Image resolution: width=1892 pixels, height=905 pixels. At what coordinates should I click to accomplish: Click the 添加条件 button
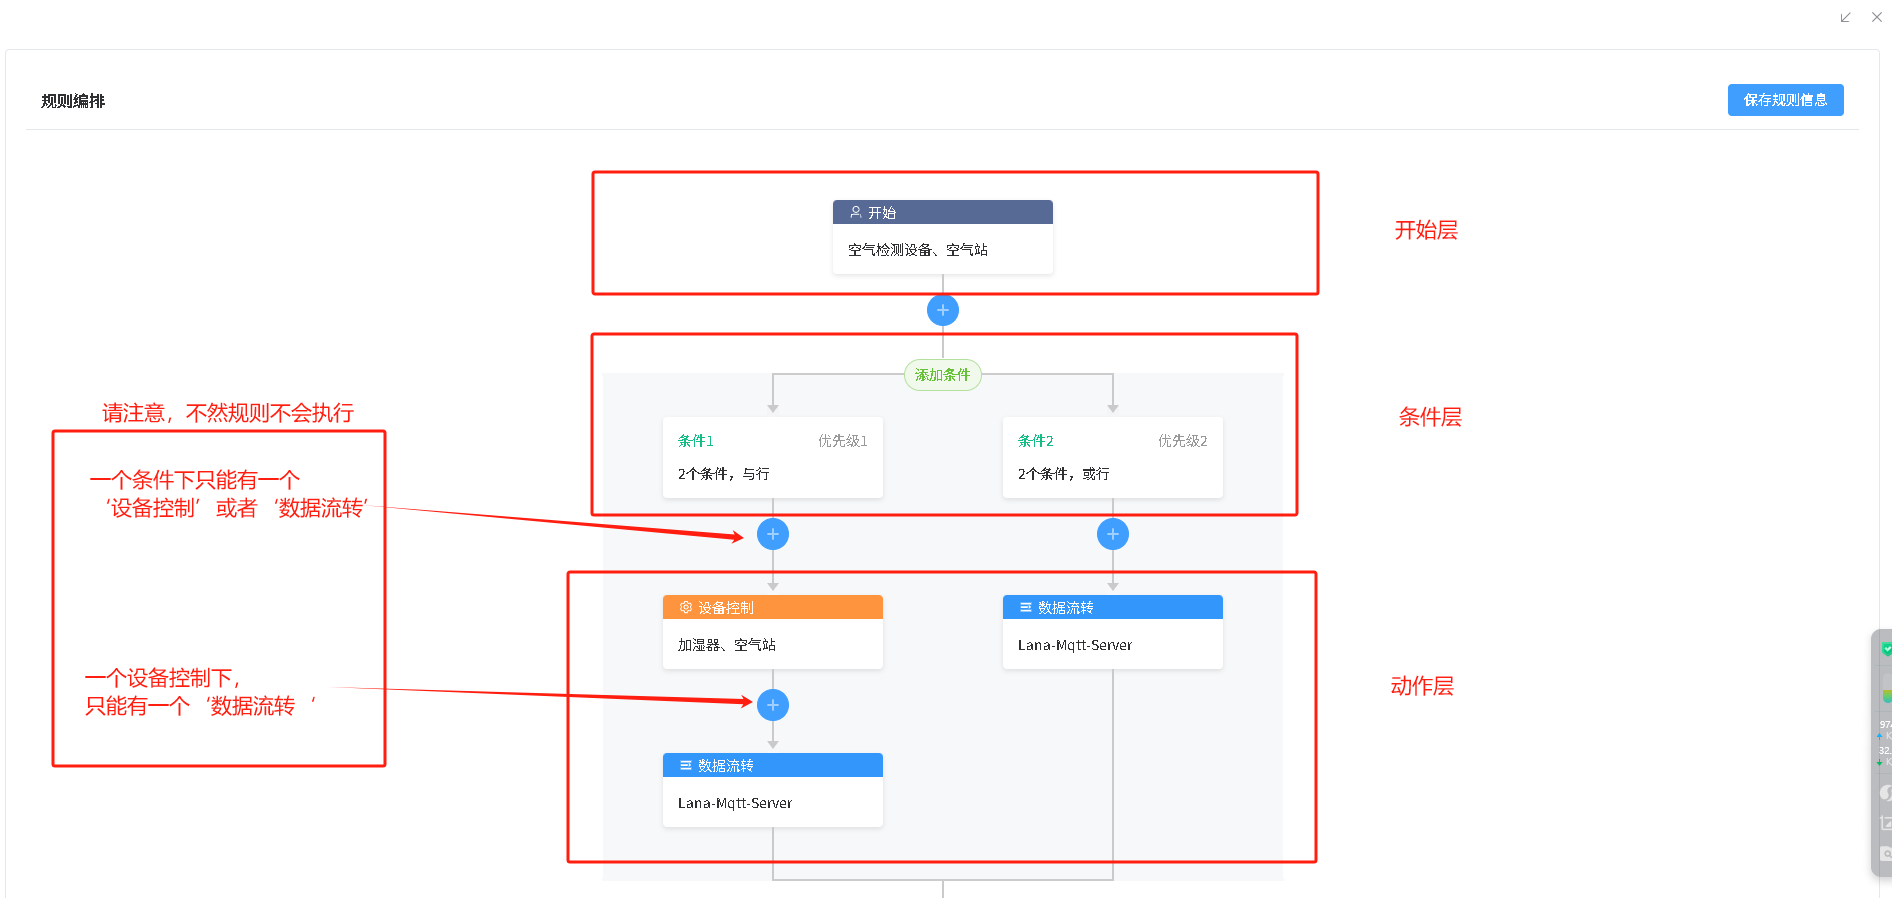(942, 375)
